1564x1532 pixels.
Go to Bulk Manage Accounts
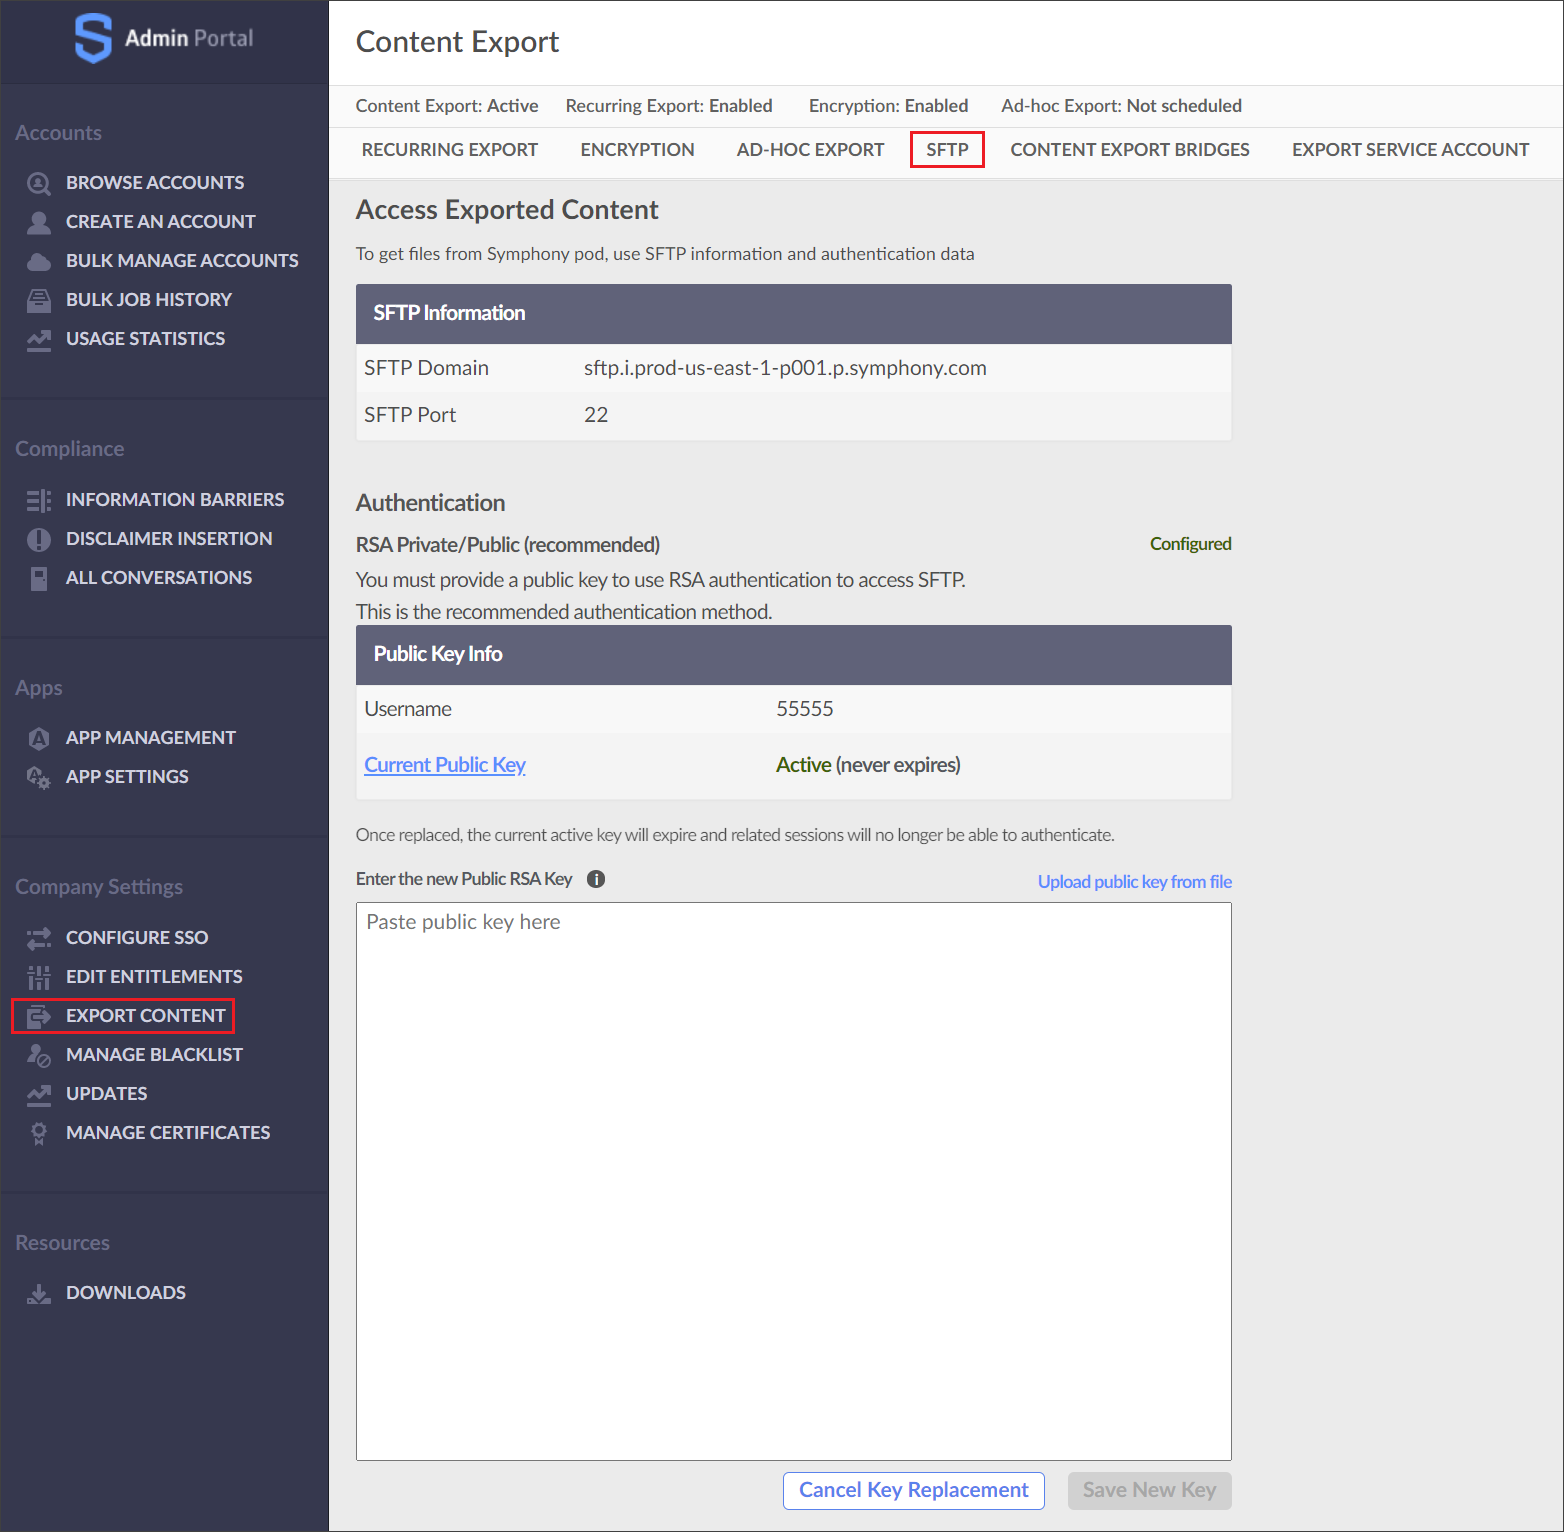click(x=182, y=261)
